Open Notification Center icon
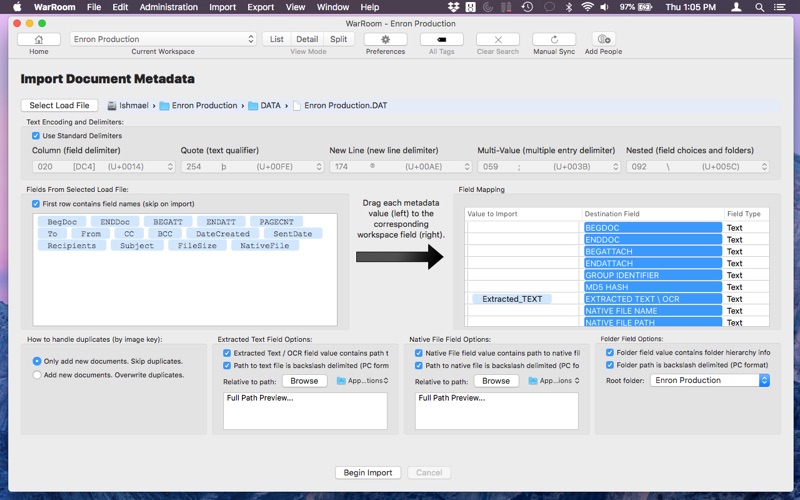Viewport: 800px width, 500px height. [x=780, y=7]
